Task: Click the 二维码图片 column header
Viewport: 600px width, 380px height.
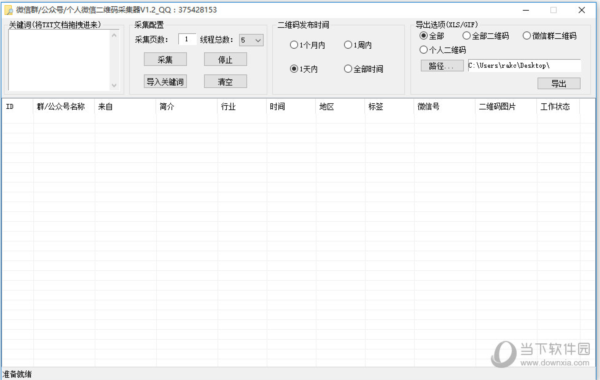Action: 506,107
